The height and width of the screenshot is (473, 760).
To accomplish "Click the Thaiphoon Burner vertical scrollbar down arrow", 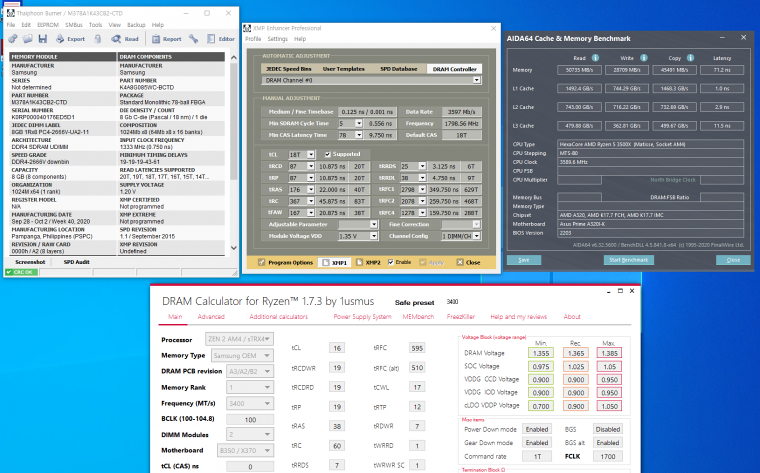I will pos(234,248).
